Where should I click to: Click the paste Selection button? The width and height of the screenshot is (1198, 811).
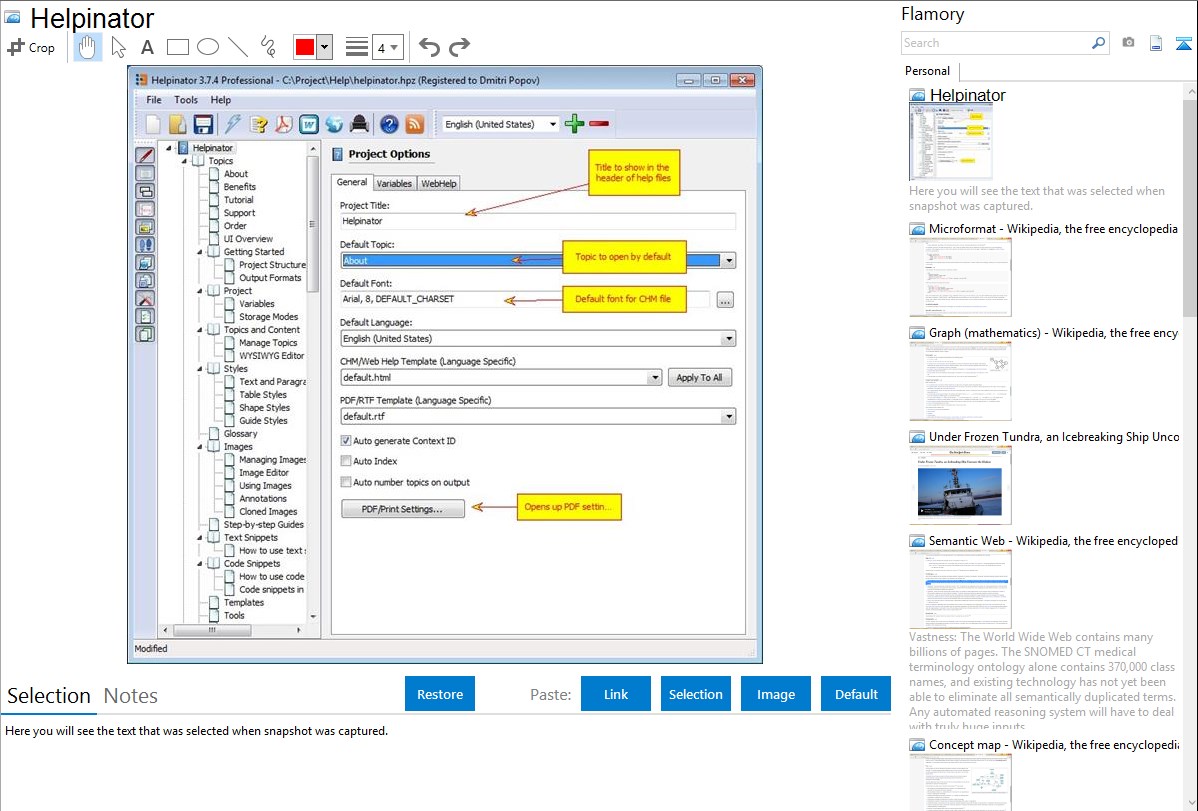(x=695, y=694)
